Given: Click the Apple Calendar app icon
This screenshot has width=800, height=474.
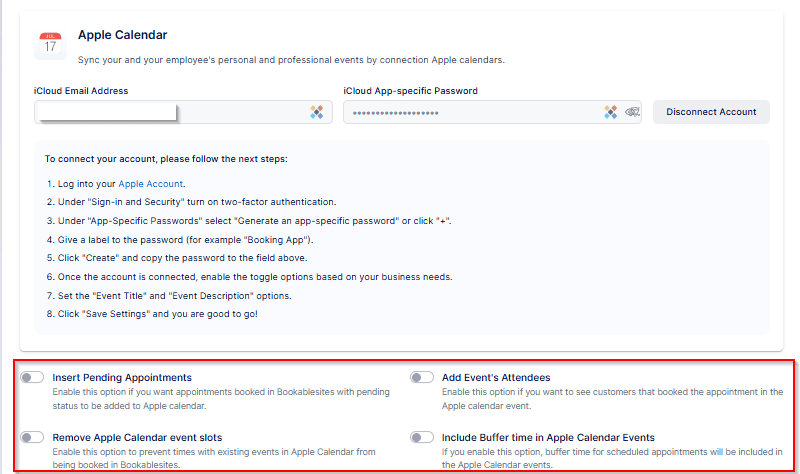Looking at the screenshot, I should [50, 44].
